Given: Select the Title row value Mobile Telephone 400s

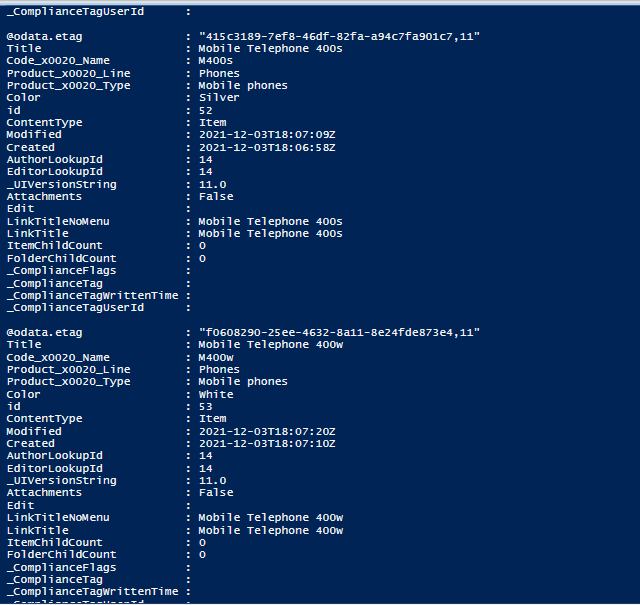Looking at the screenshot, I should [270, 49].
